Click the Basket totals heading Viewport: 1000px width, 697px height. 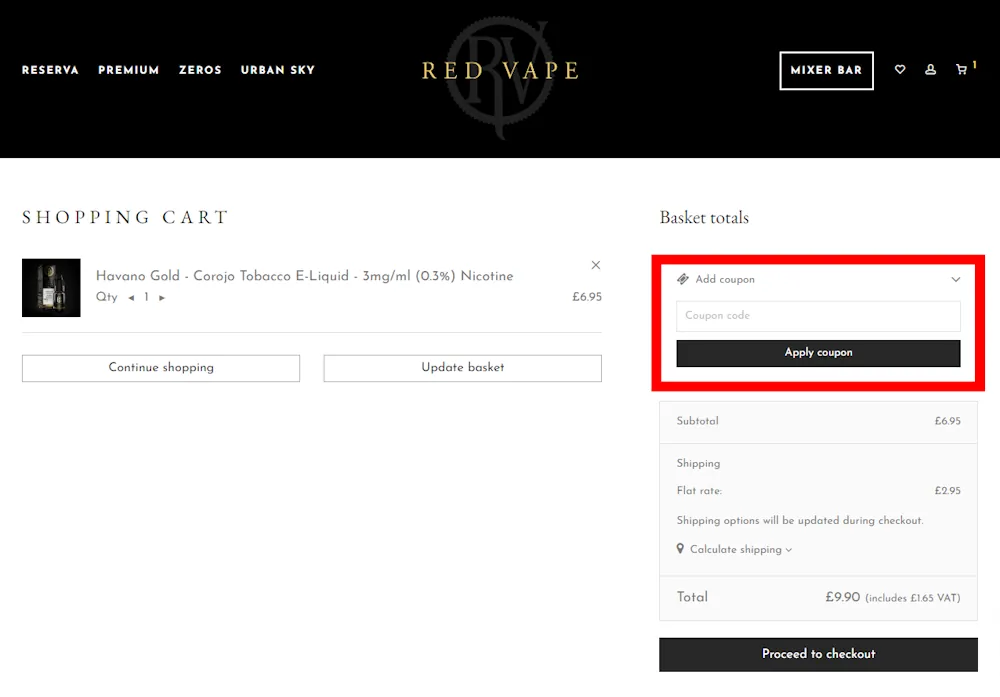pyautogui.click(x=704, y=217)
